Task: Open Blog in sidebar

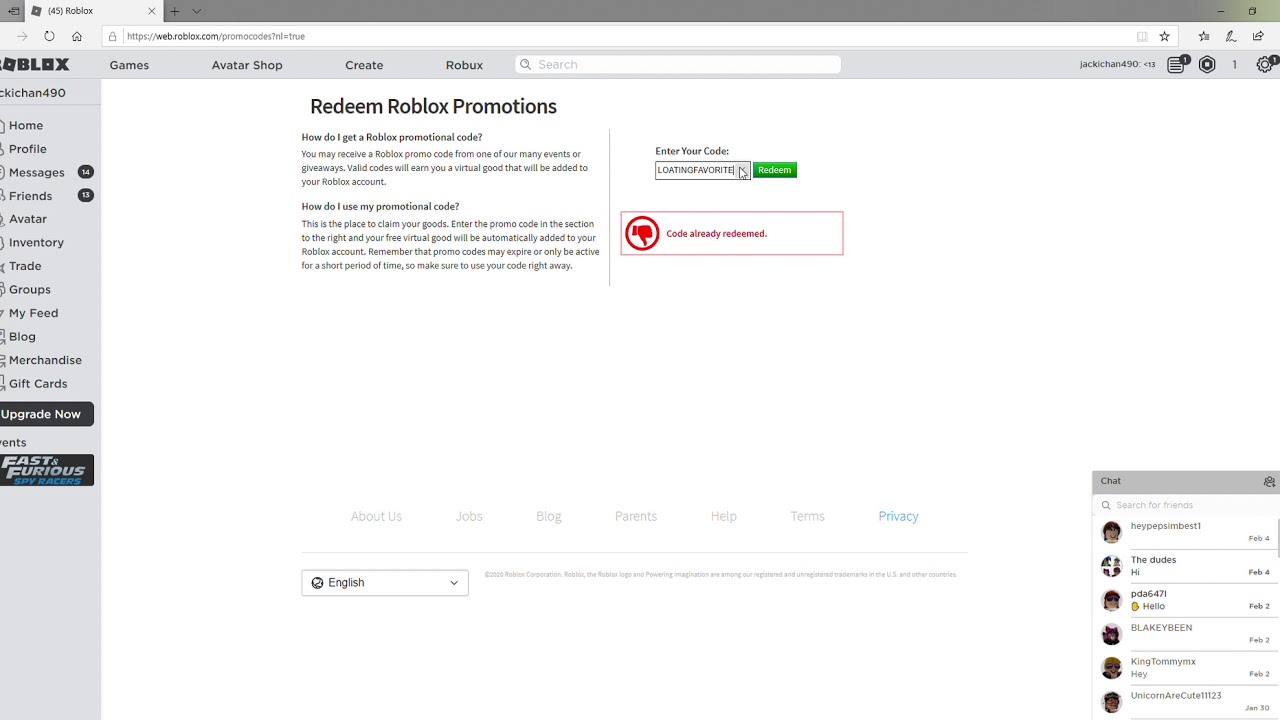Action: click(22, 337)
